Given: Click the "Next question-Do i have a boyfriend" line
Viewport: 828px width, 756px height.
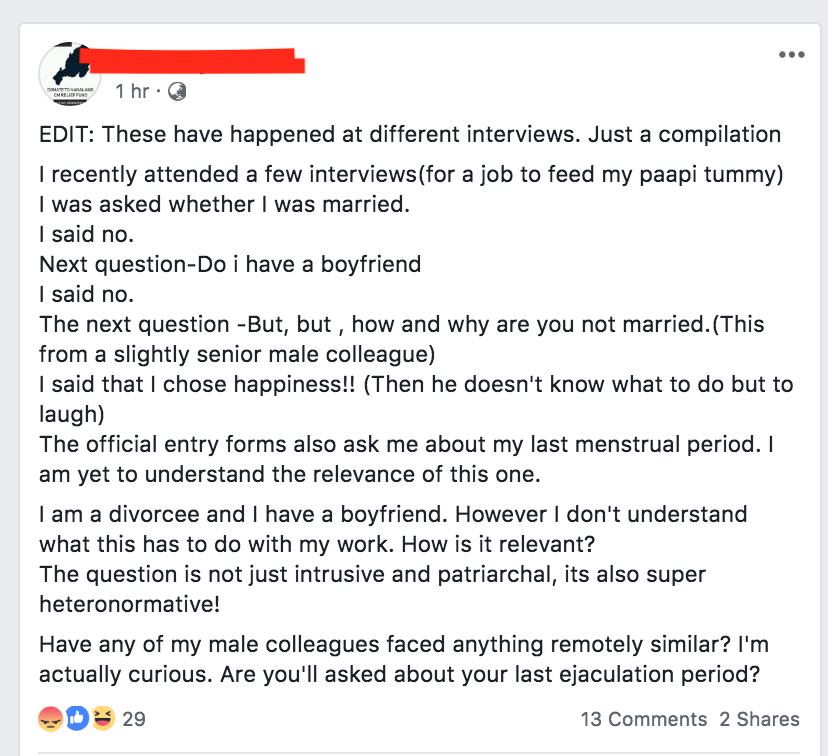Looking at the screenshot, I should (230, 265).
